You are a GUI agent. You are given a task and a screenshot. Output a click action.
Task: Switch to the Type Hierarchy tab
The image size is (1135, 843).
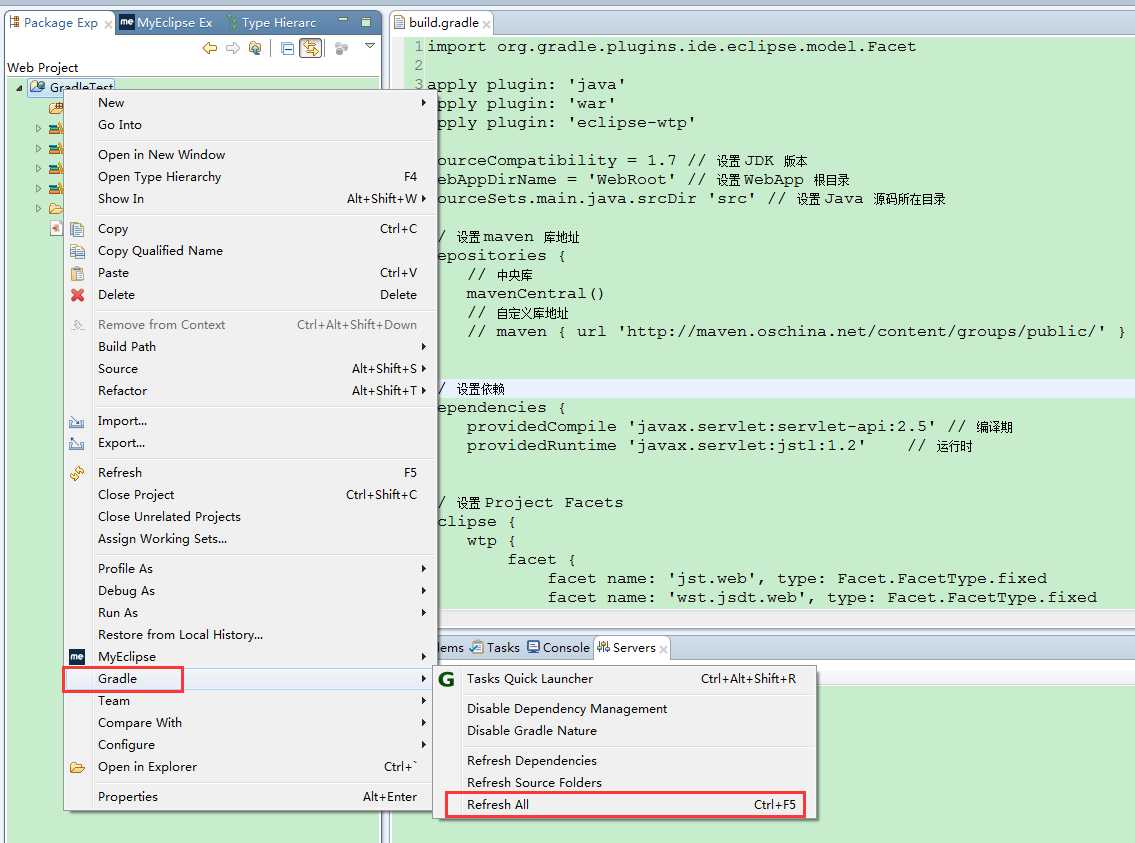(x=271, y=22)
